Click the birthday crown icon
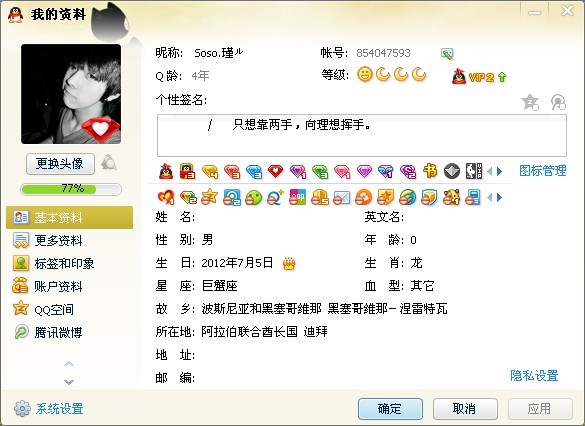 click(x=289, y=263)
